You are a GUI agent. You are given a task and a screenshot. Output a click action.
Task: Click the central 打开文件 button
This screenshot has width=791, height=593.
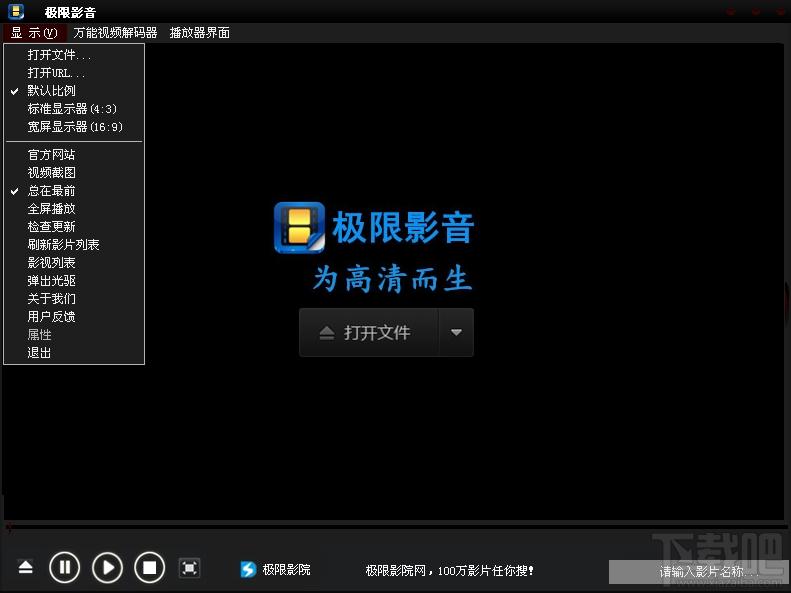(x=369, y=332)
